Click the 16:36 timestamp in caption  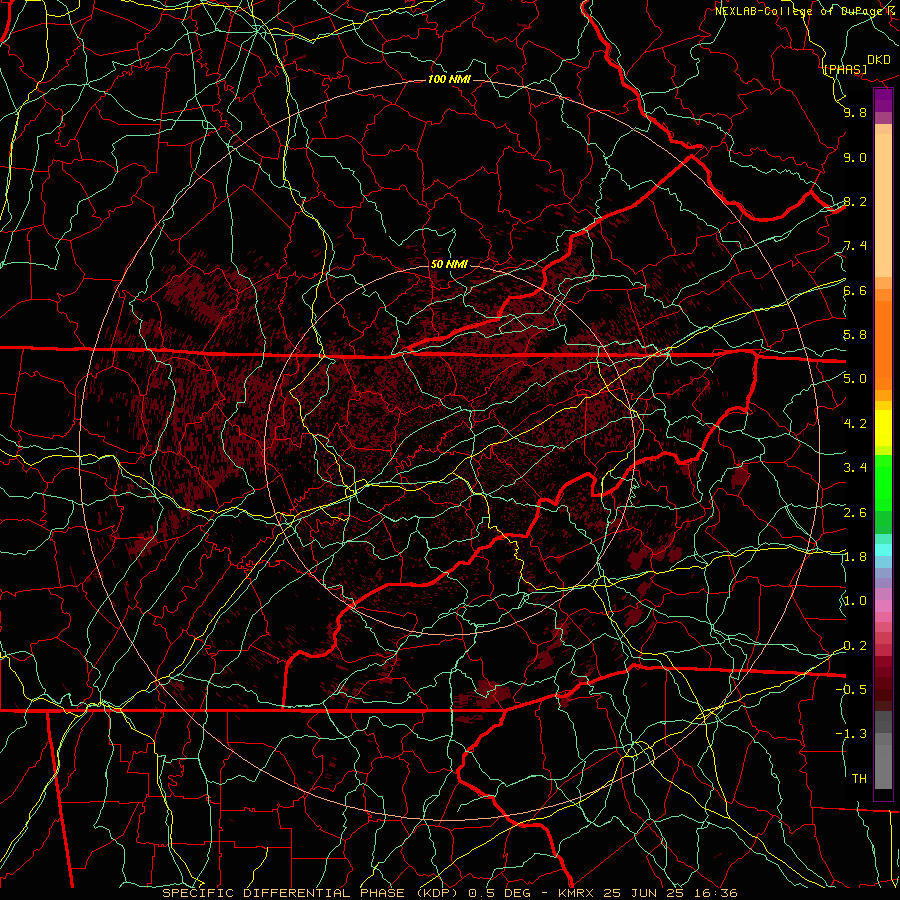pyautogui.click(x=717, y=893)
